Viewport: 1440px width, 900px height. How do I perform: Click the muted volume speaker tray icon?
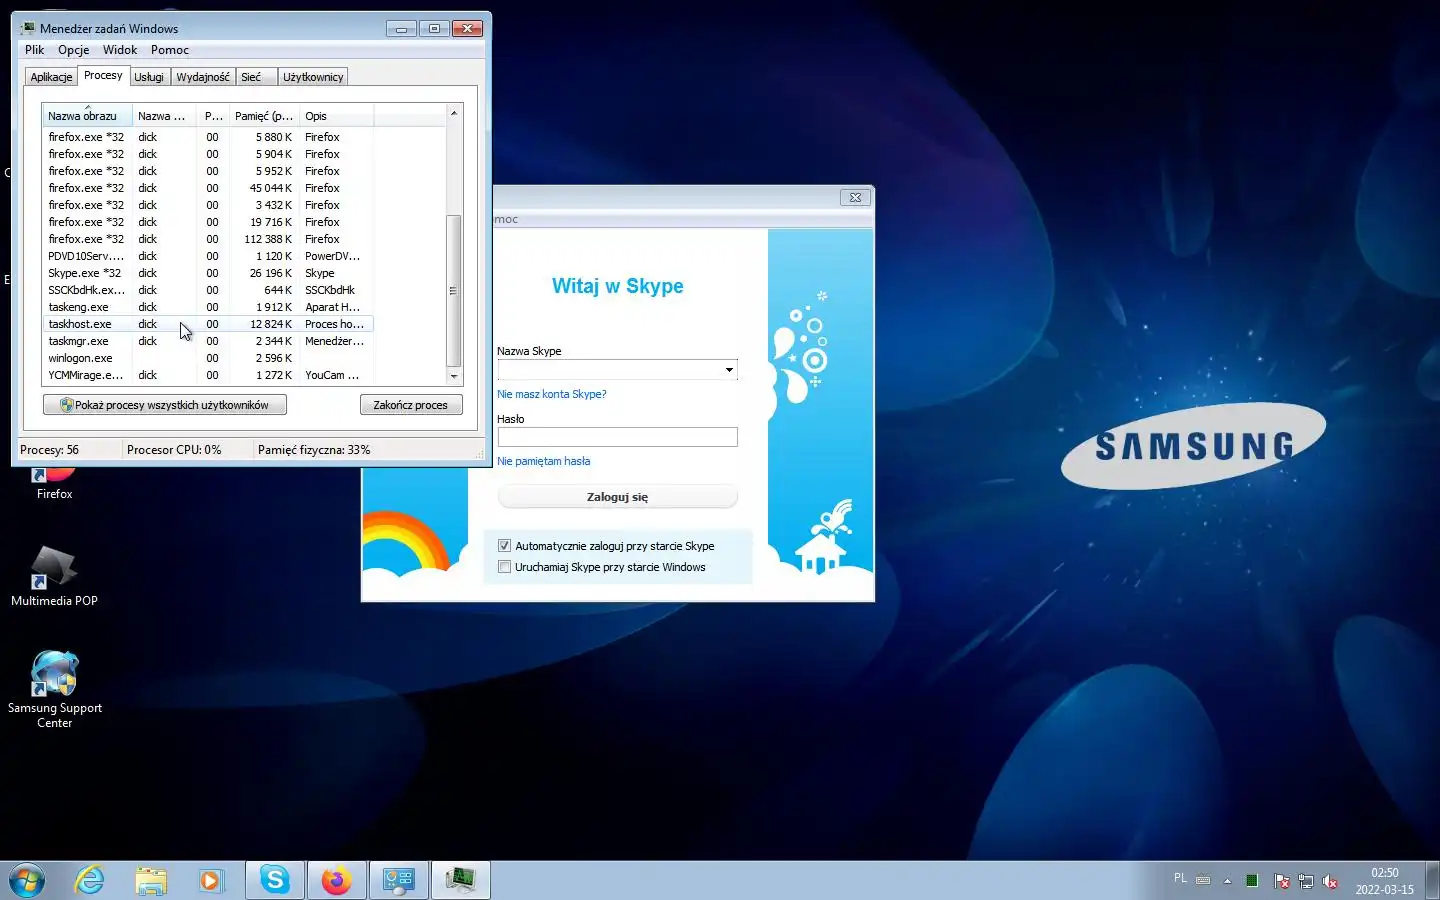(1330, 881)
